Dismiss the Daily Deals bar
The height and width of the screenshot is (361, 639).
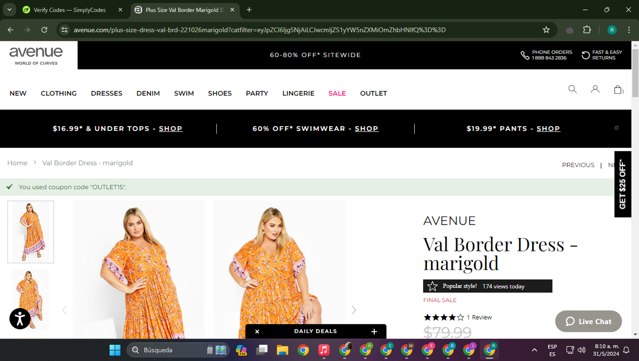257,332
